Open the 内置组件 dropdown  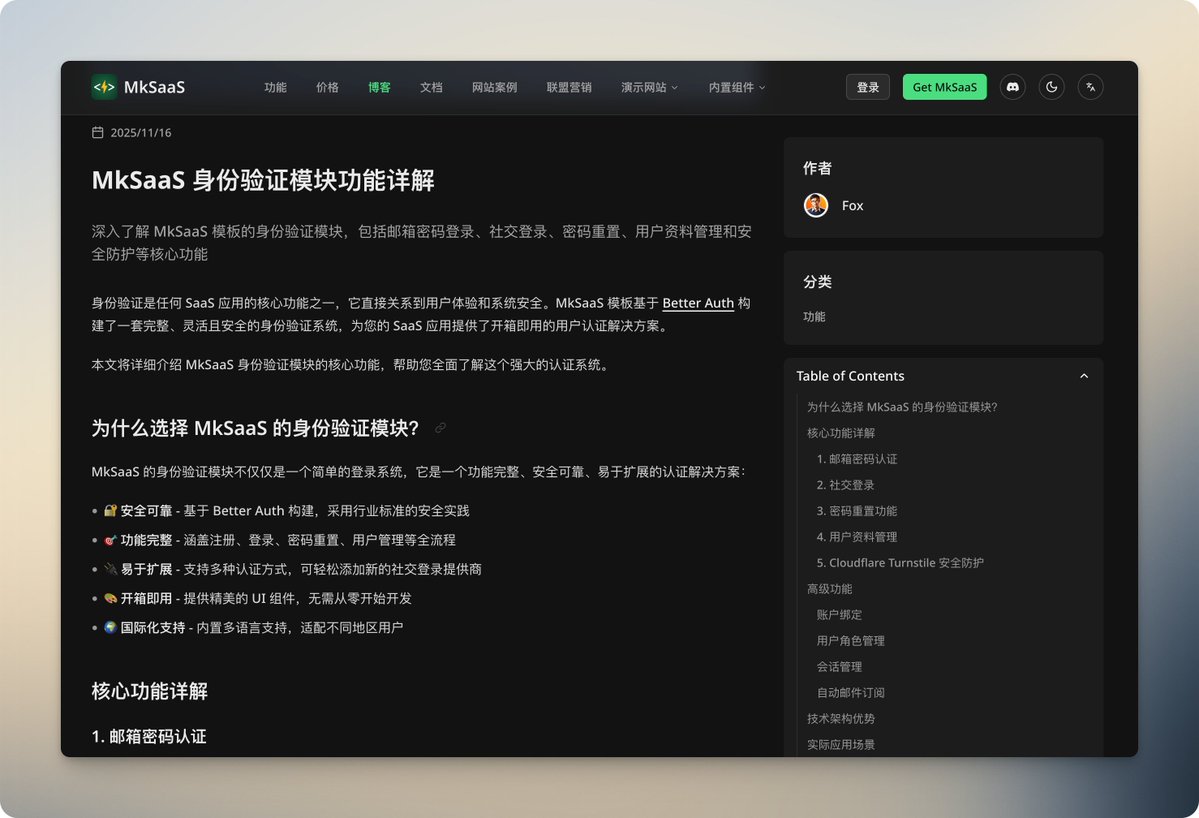coord(736,87)
